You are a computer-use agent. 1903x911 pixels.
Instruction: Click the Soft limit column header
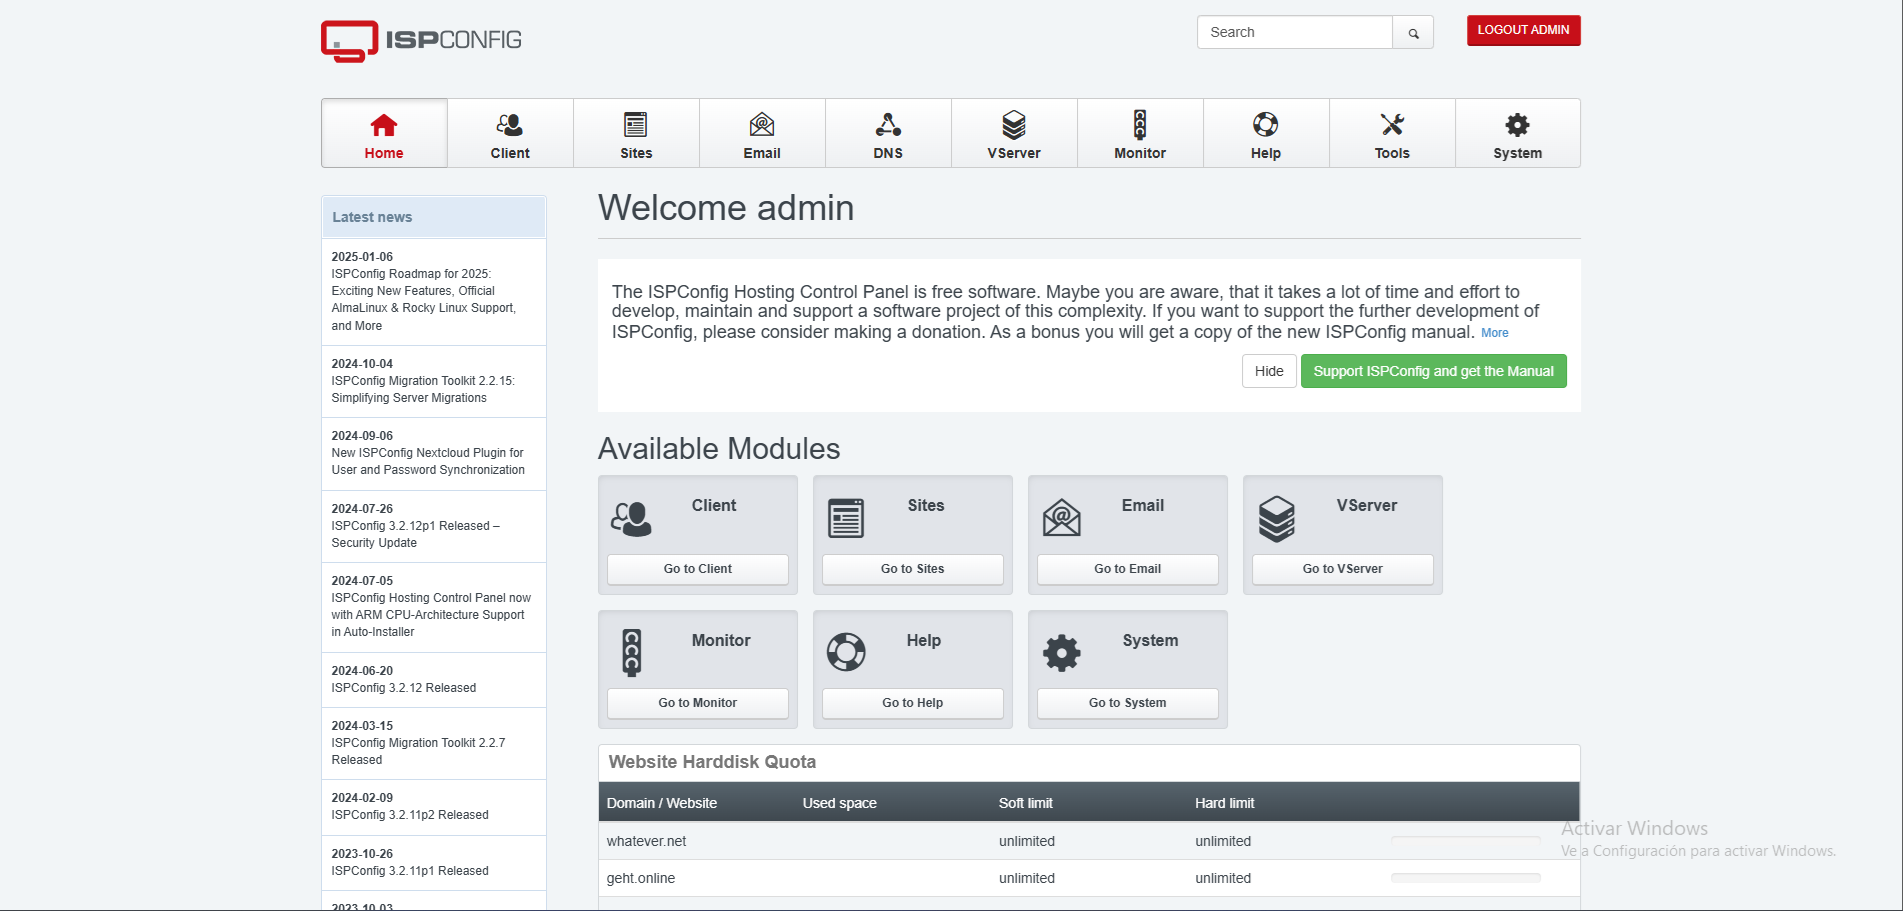pos(1025,803)
